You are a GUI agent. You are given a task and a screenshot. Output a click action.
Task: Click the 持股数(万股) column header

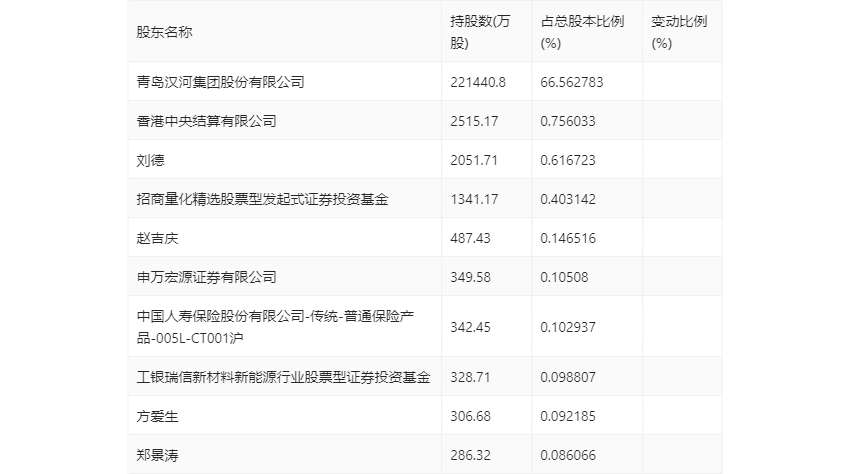point(480,32)
